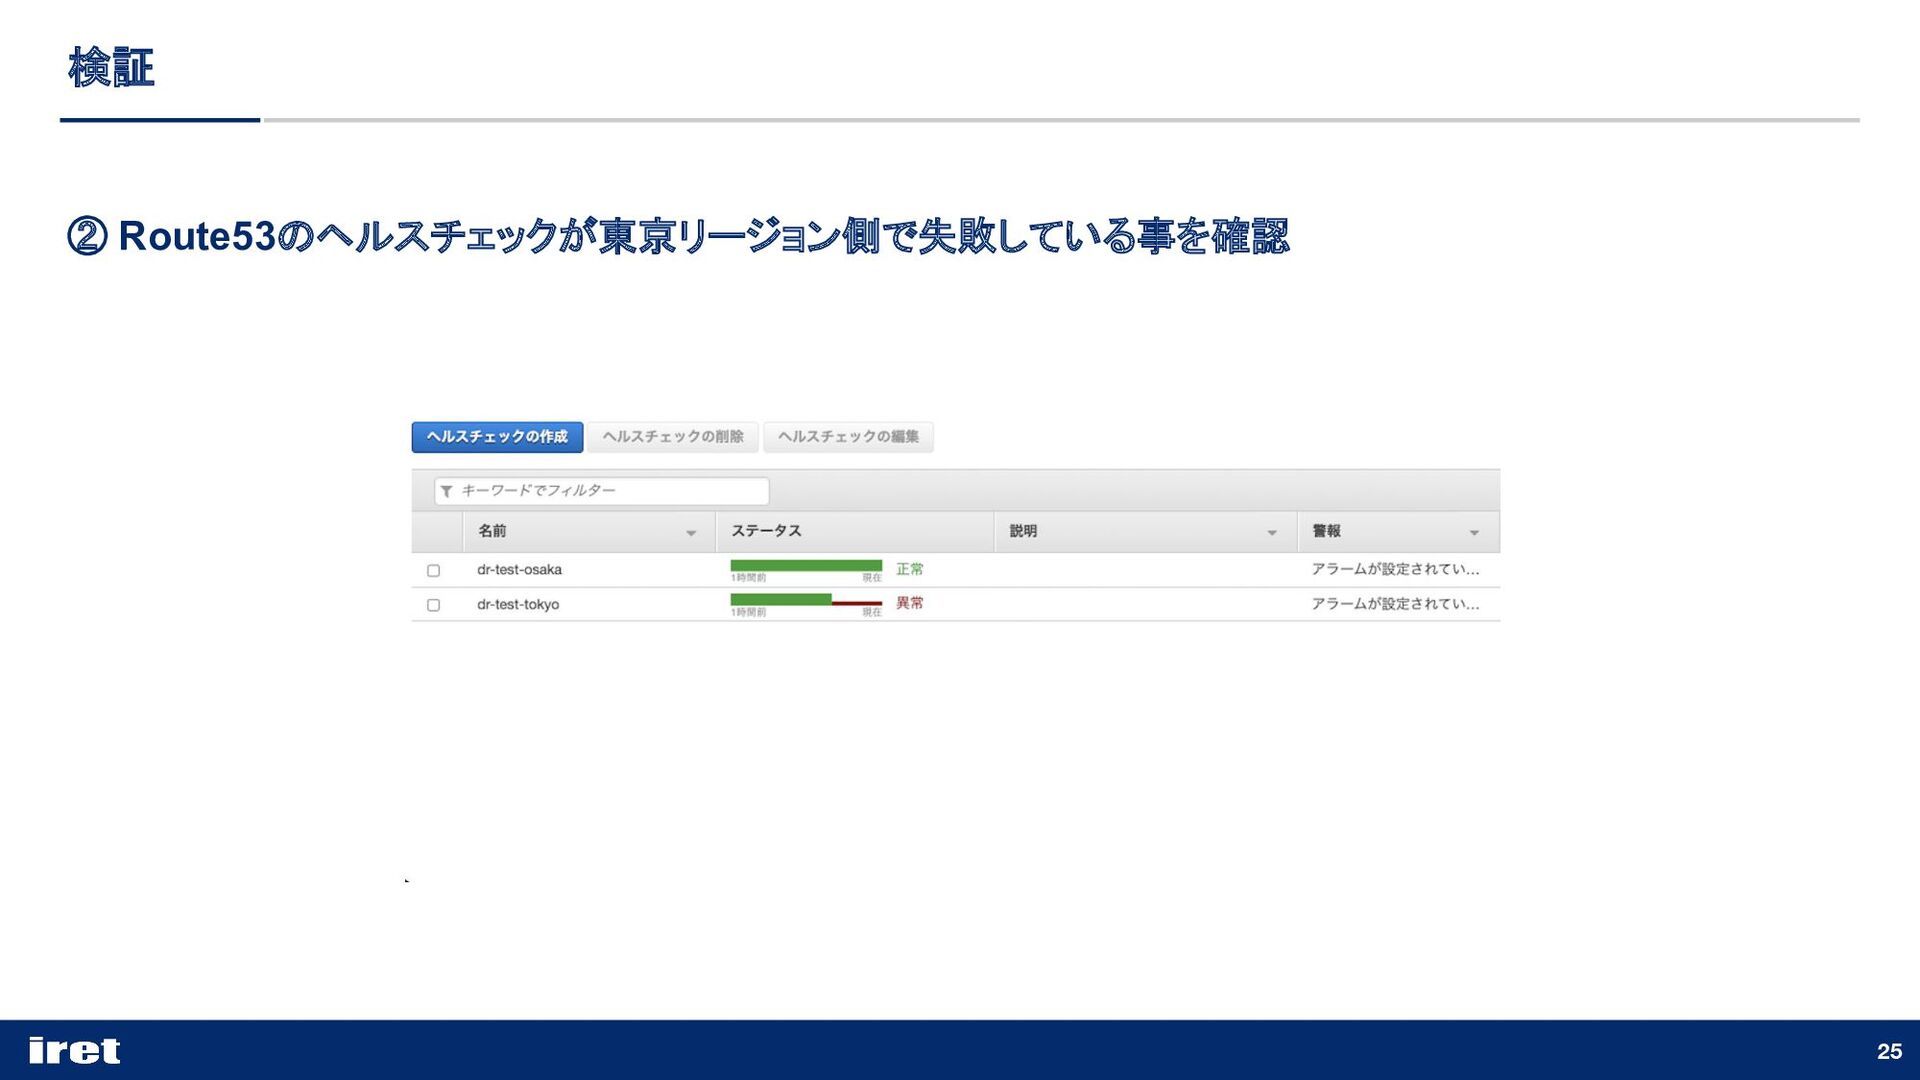Image resolution: width=1920 pixels, height=1080 pixels.
Task: Click the 警報 column header label
Action: [1326, 531]
